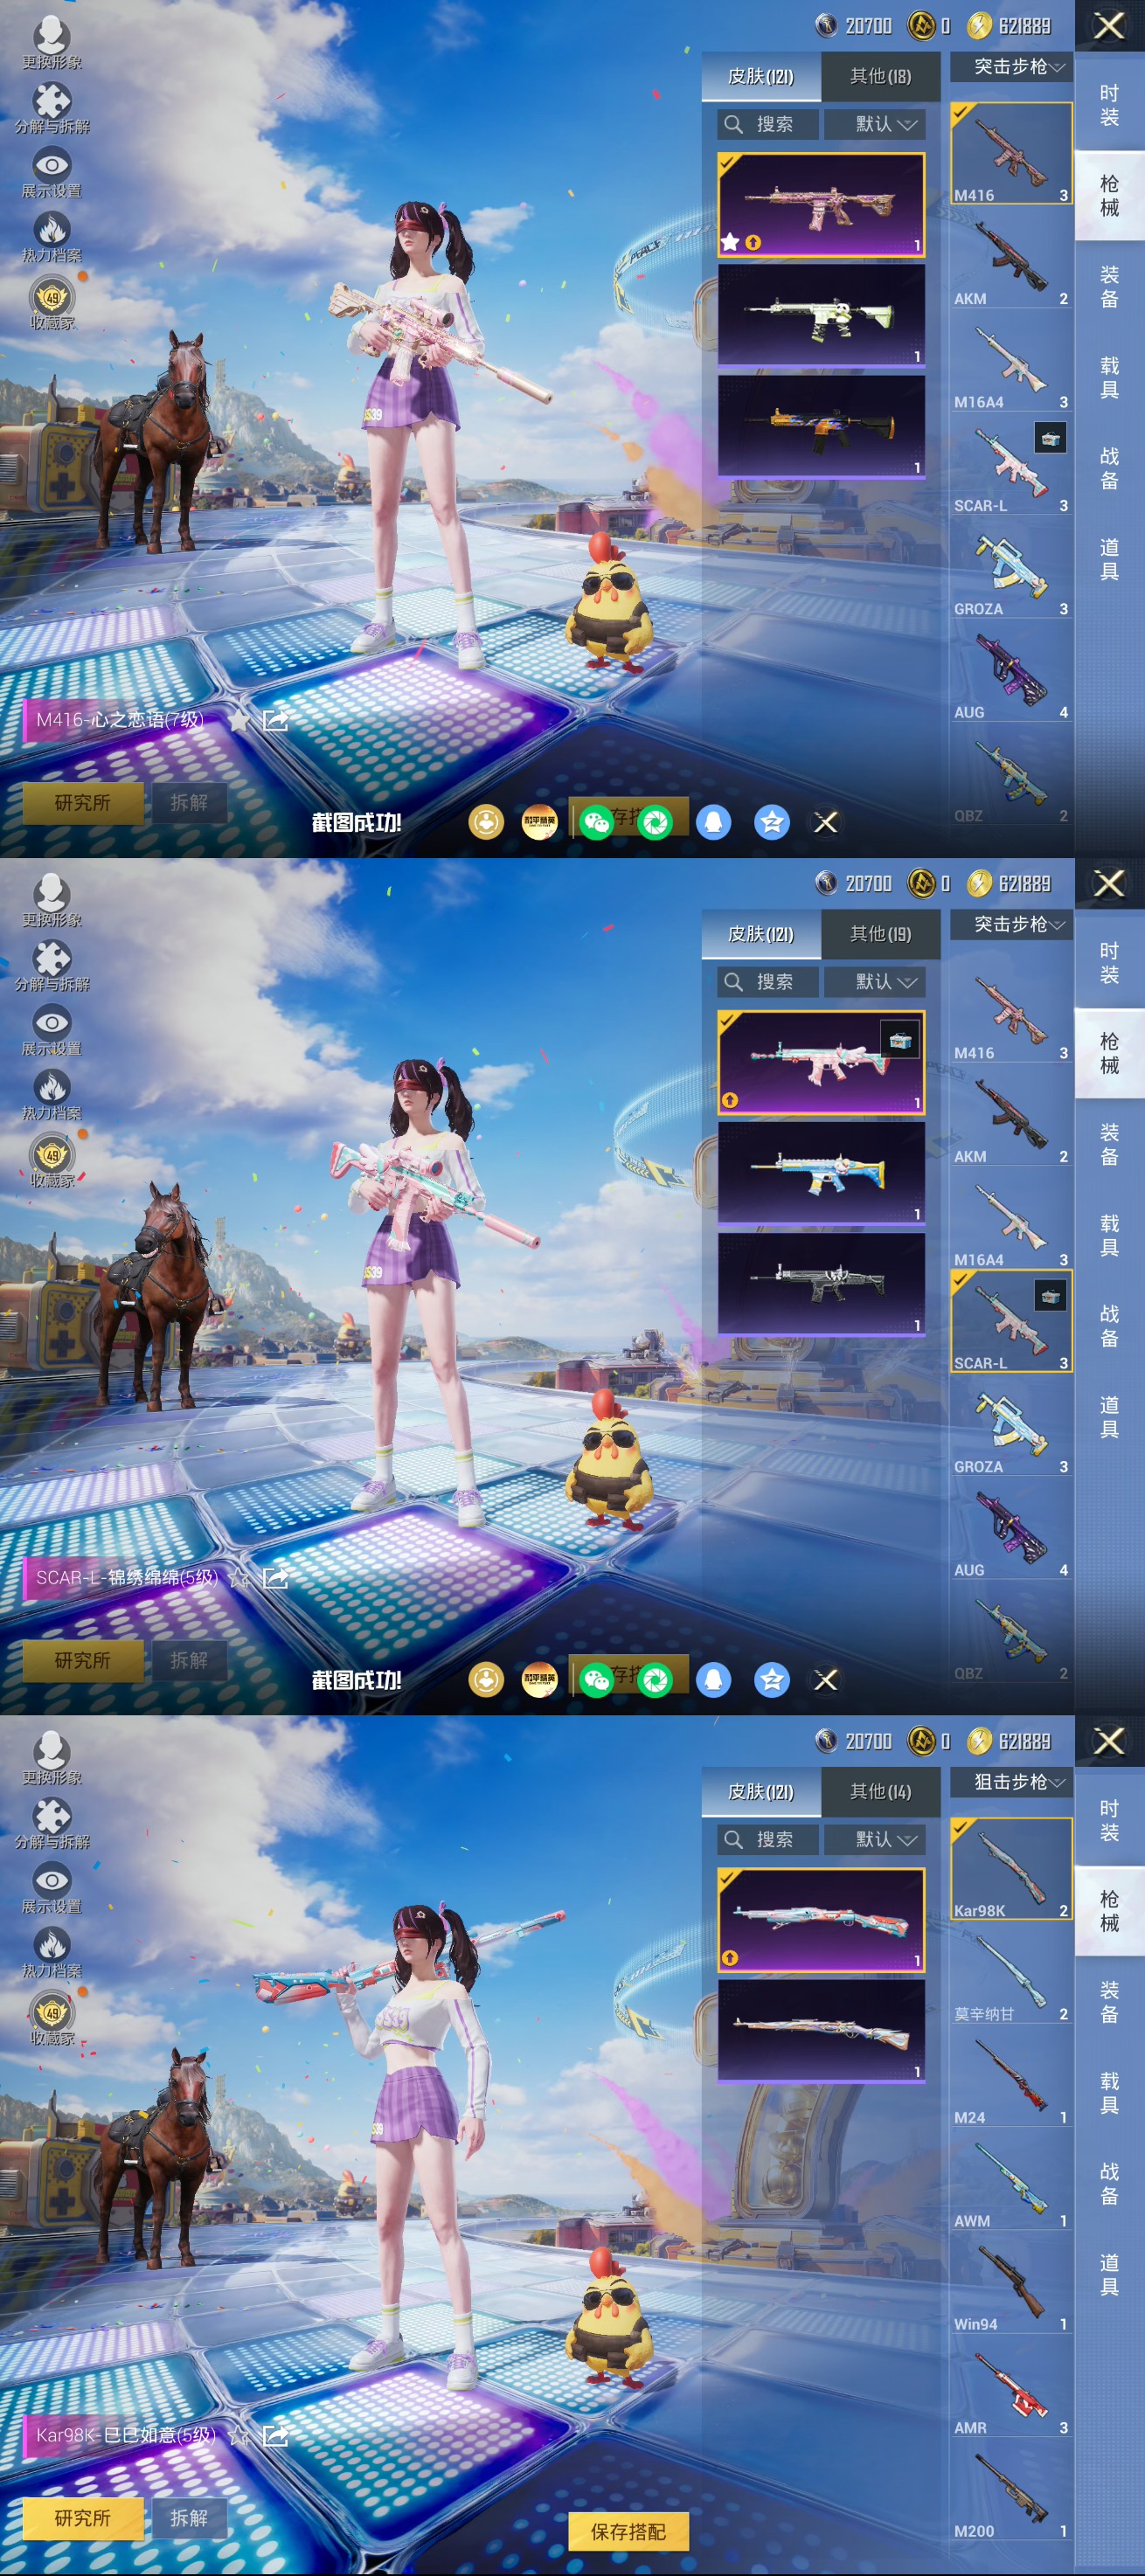
Task: Toggle favorite star beside SCAR-L-锦绣绵绵(5级)
Action: [x=240, y=1578]
